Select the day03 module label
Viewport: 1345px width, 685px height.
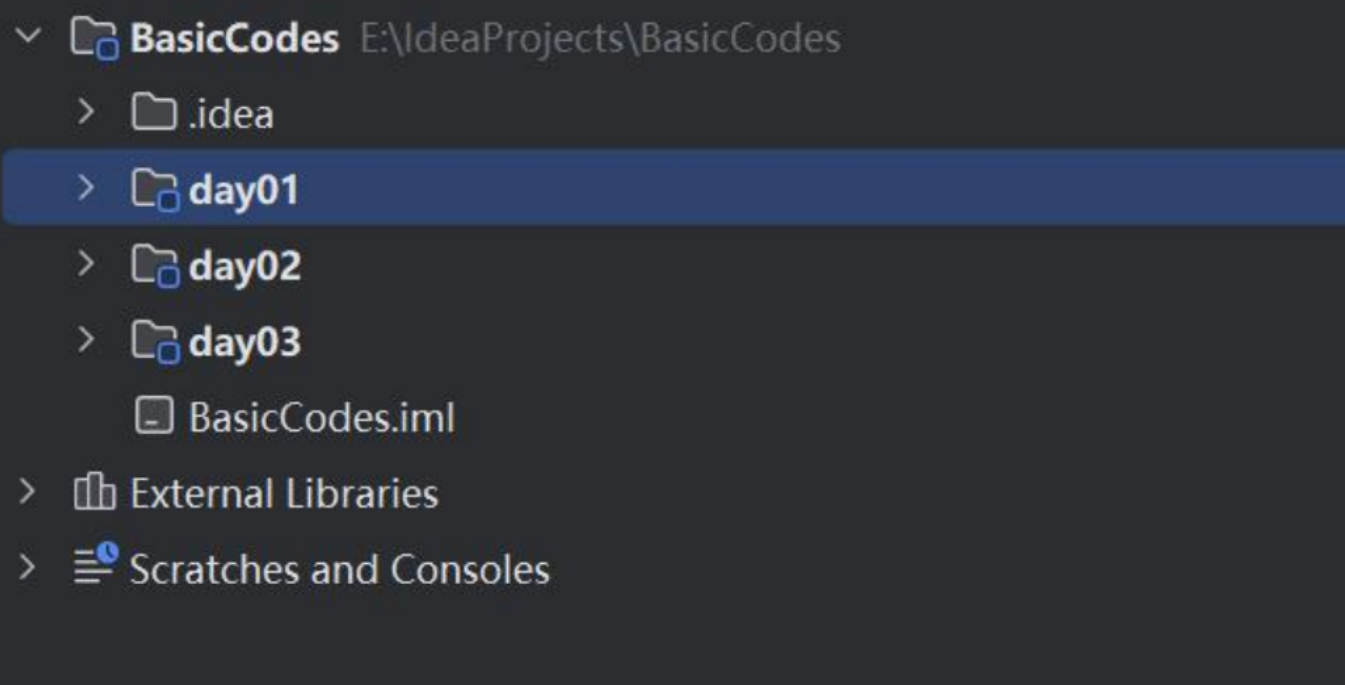tap(245, 342)
